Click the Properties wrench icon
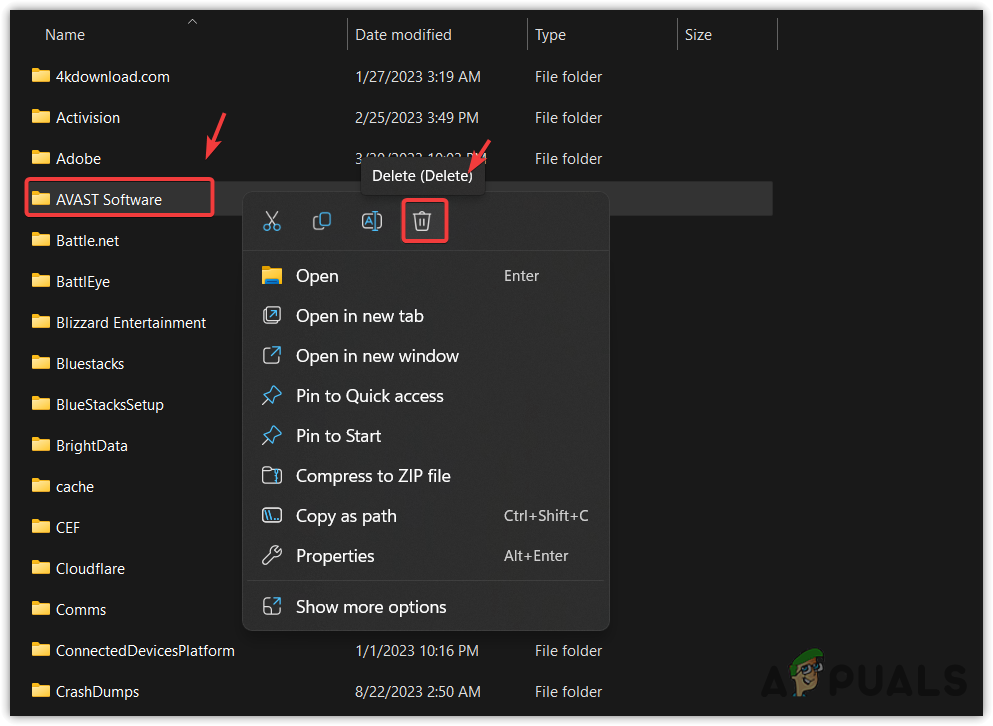993x726 pixels. tap(272, 556)
